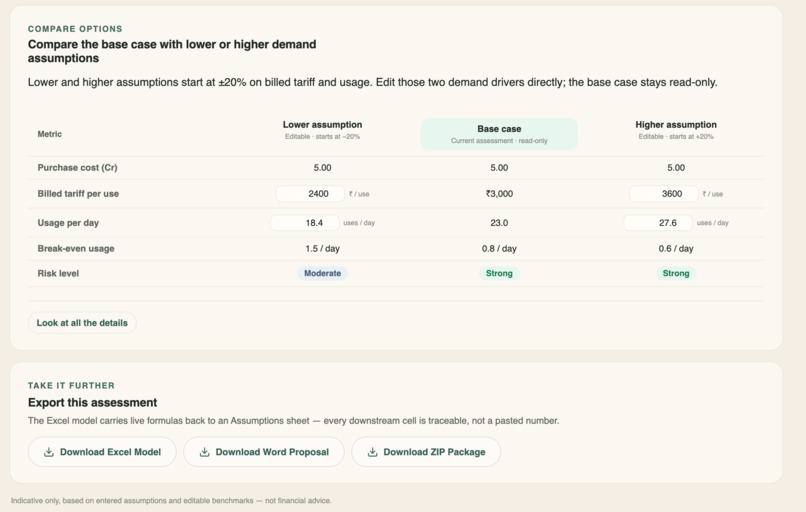Click the download icon on ZIP Package button
Screen dimensions: 806x512
click(372, 452)
